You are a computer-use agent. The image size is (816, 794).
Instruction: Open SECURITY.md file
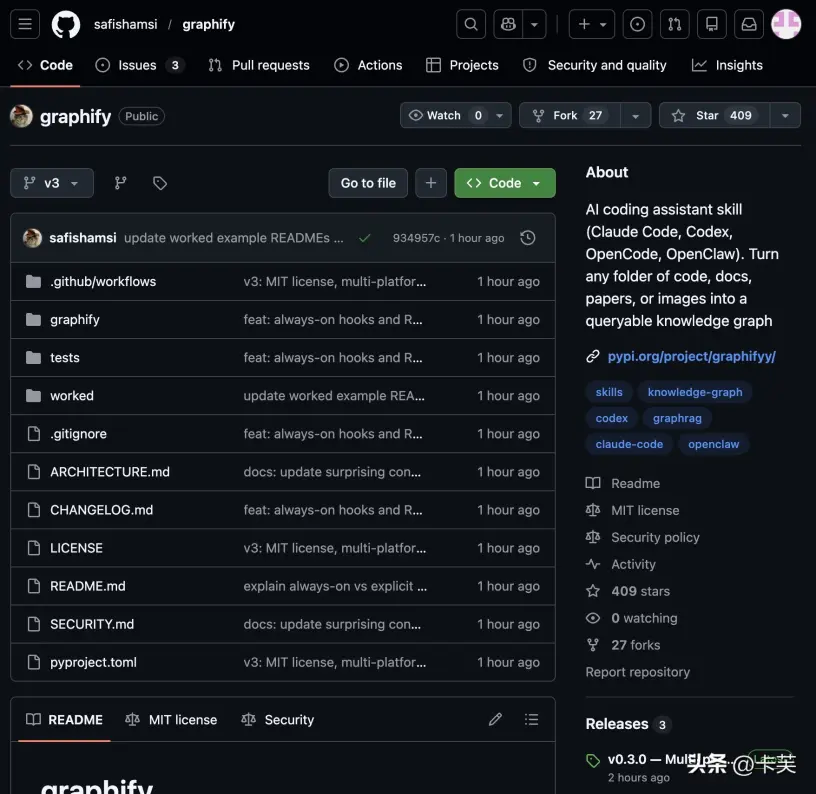(x=92, y=624)
